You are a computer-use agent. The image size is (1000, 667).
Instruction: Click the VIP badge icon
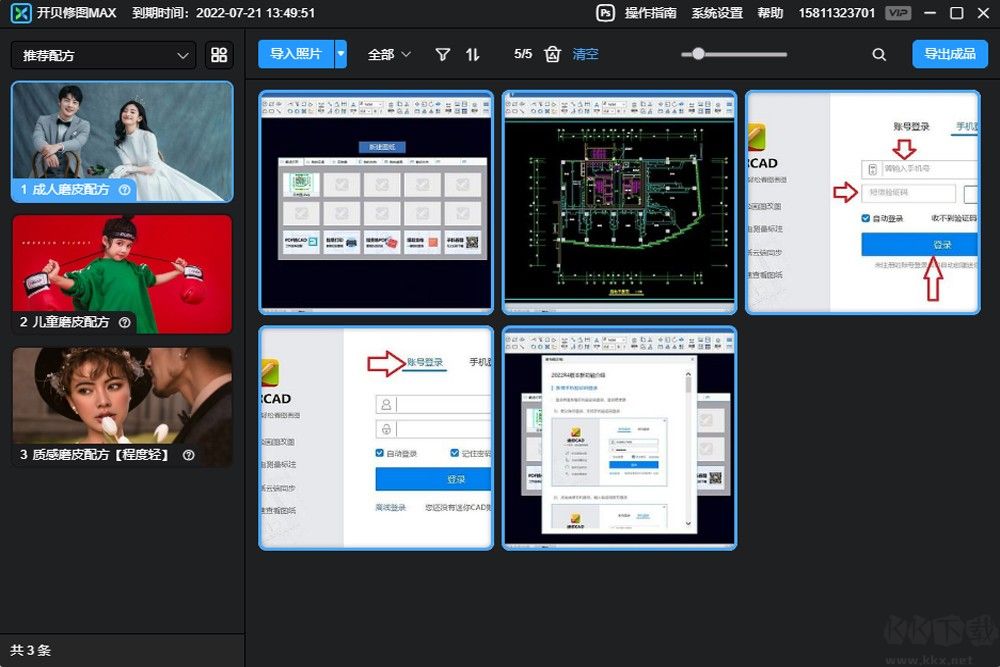(x=898, y=13)
